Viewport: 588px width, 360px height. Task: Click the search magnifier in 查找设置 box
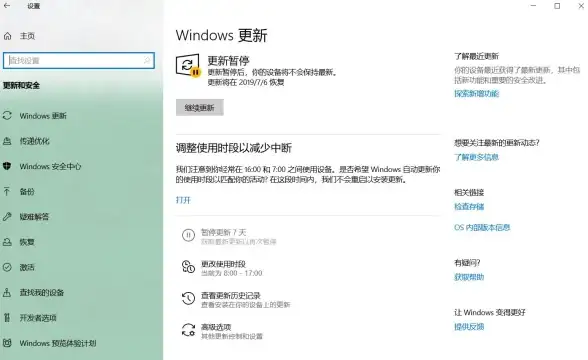(x=147, y=60)
